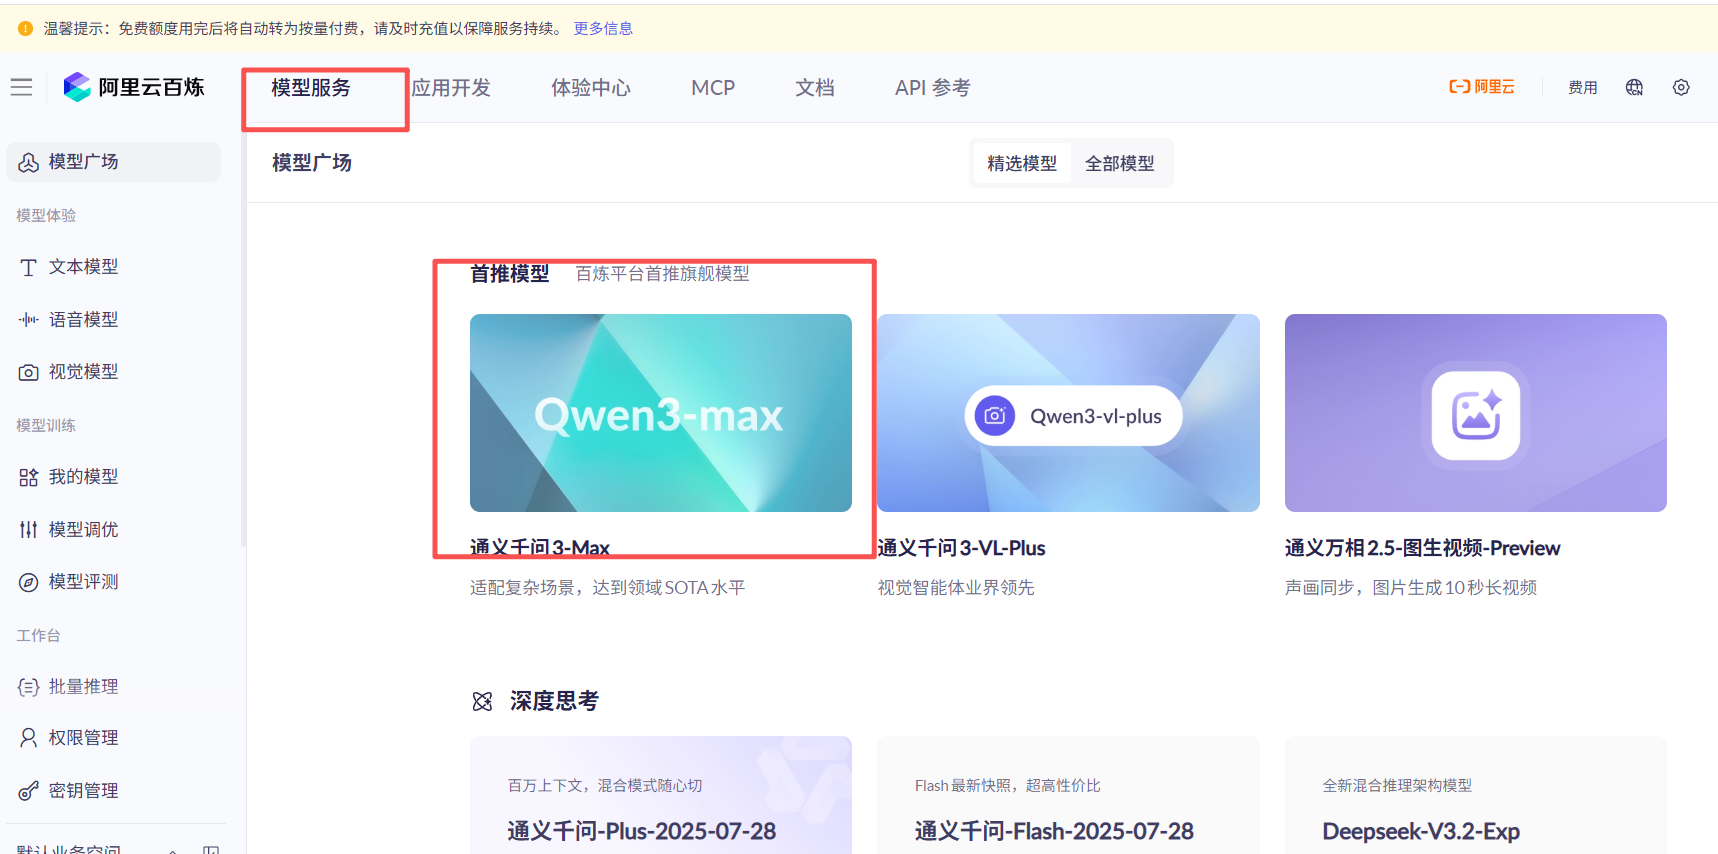
Task: Open 模型广场 in the sidebar
Action: pyautogui.click(x=113, y=162)
